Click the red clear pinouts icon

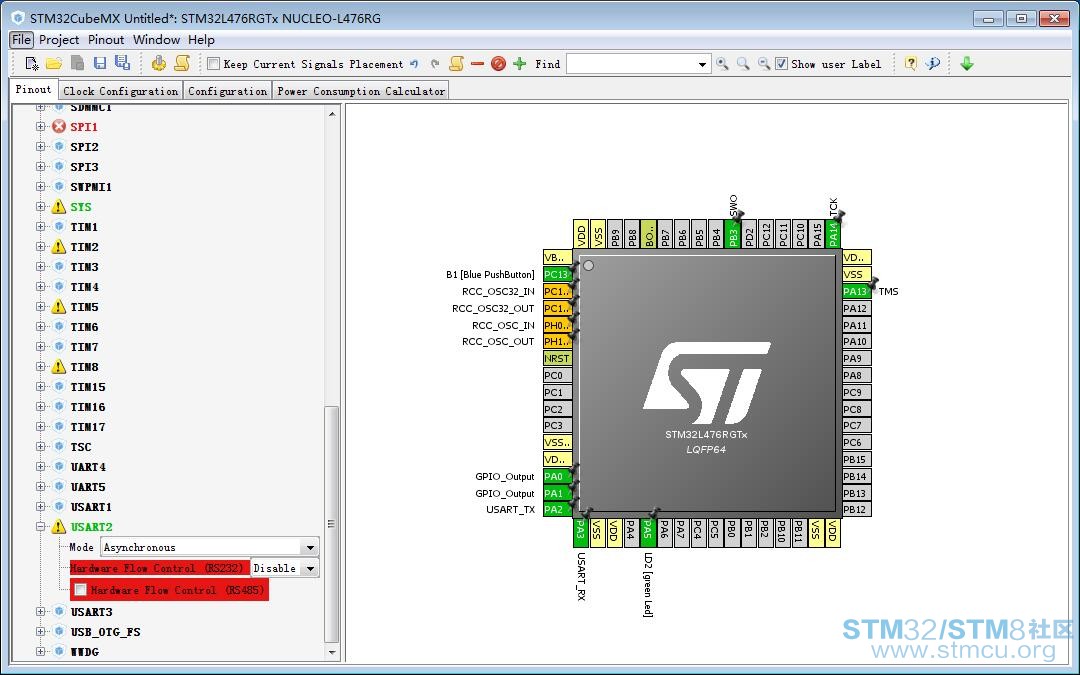(x=499, y=64)
